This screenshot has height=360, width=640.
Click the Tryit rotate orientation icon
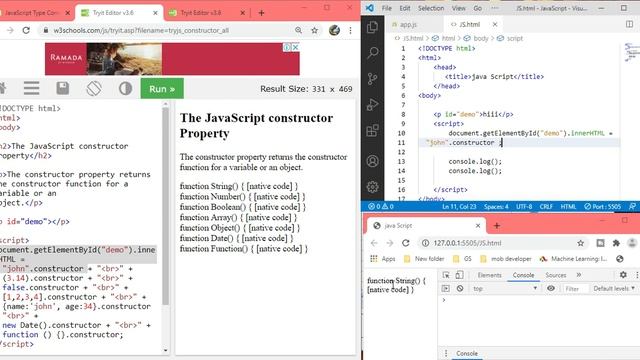point(94,88)
